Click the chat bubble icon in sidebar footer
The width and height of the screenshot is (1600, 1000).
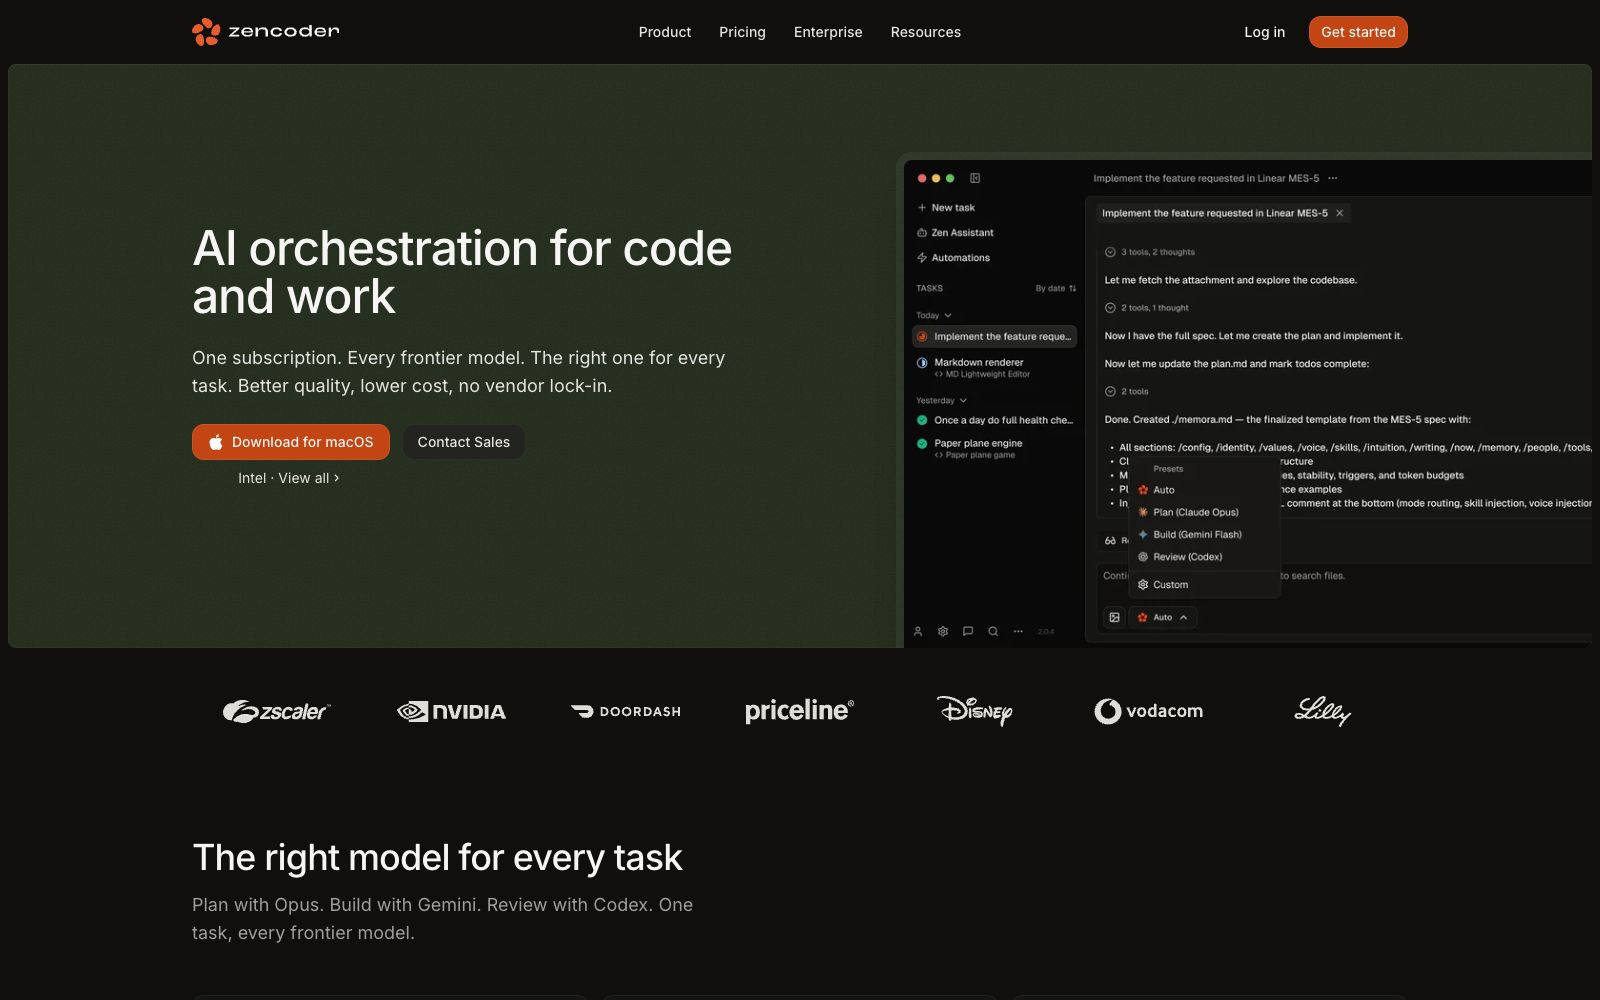click(968, 631)
